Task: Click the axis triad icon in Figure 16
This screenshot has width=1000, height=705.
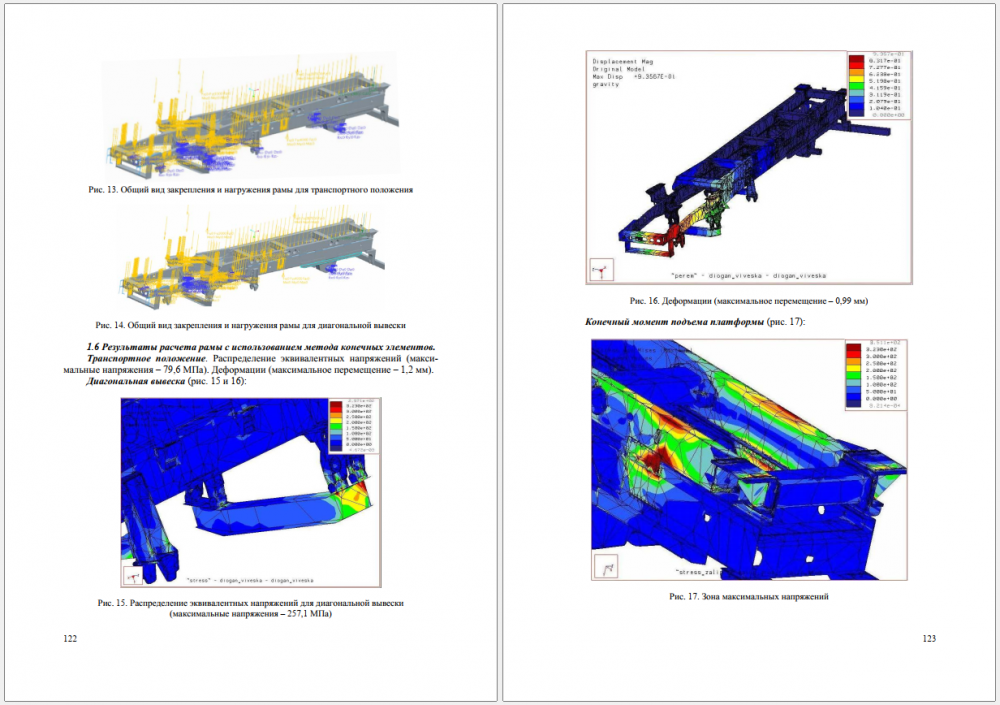Action: point(602,270)
